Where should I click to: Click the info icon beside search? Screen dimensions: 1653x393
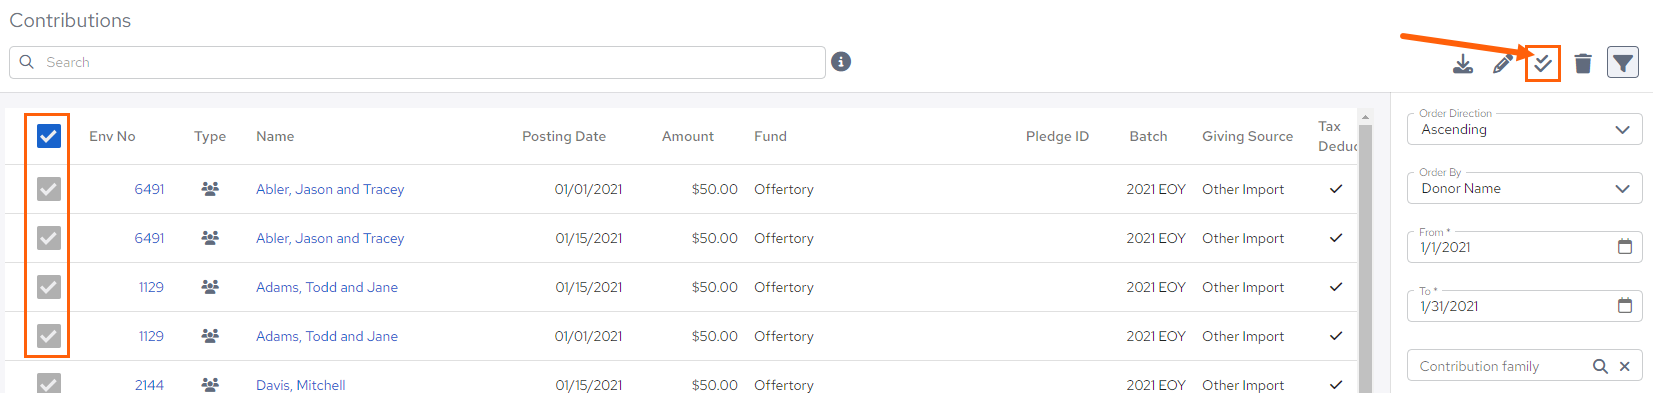tap(841, 62)
